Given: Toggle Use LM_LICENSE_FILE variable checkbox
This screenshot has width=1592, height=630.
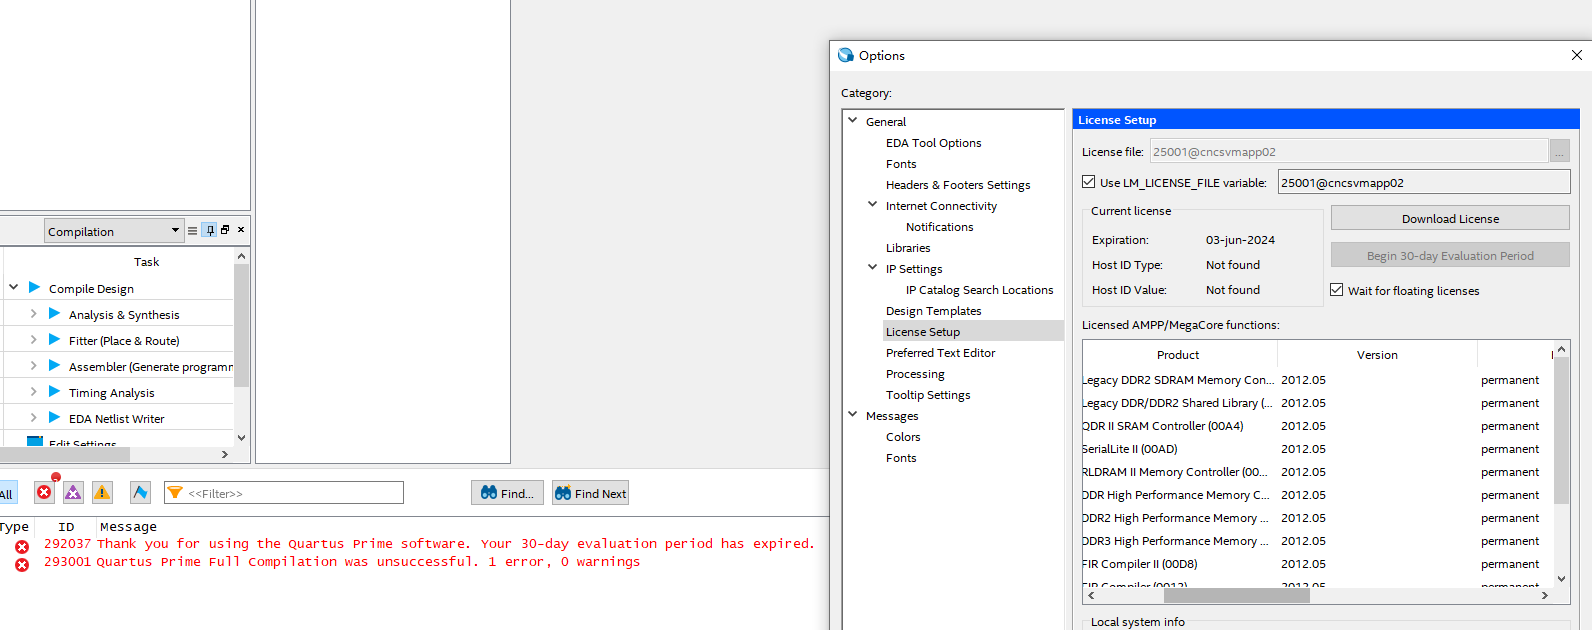Looking at the screenshot, I should click(x=1089, y=182).
